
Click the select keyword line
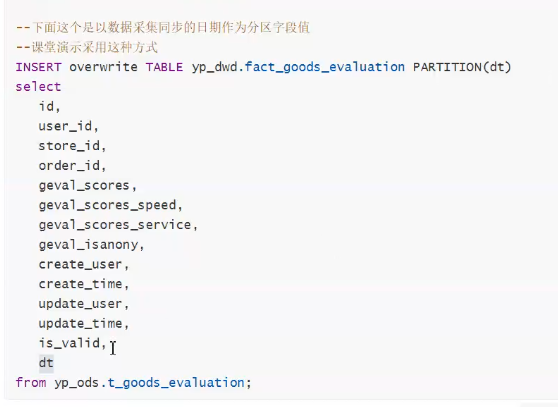(x=38, y=87)
